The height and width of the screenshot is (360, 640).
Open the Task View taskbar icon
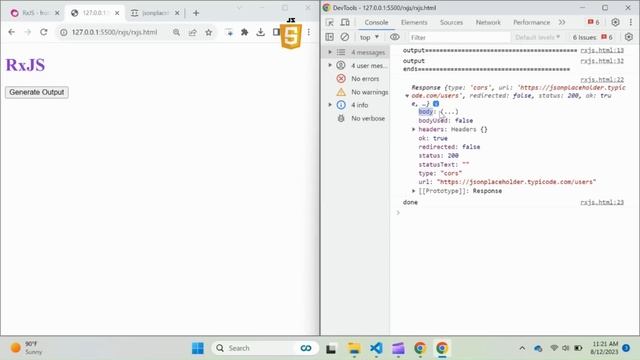click(x=331, y=348)
